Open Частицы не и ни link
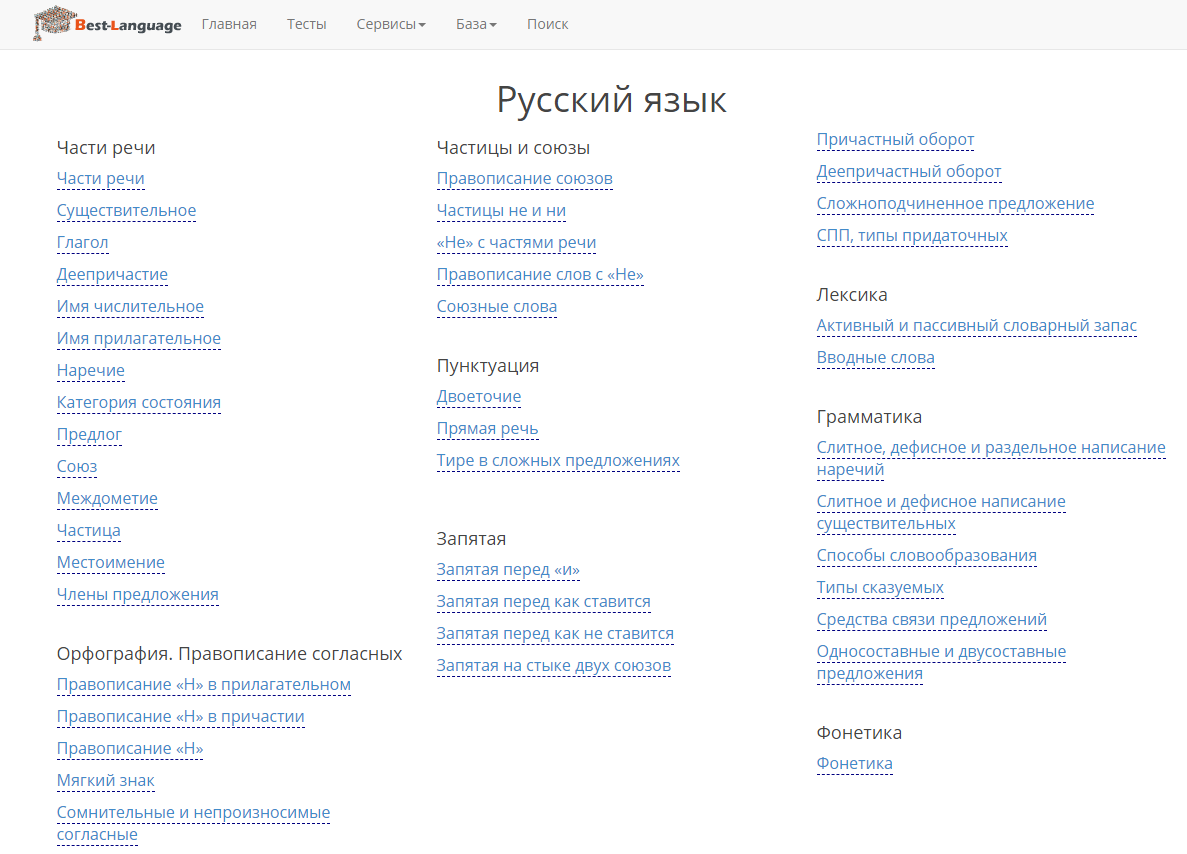 (x=501, y=211)
